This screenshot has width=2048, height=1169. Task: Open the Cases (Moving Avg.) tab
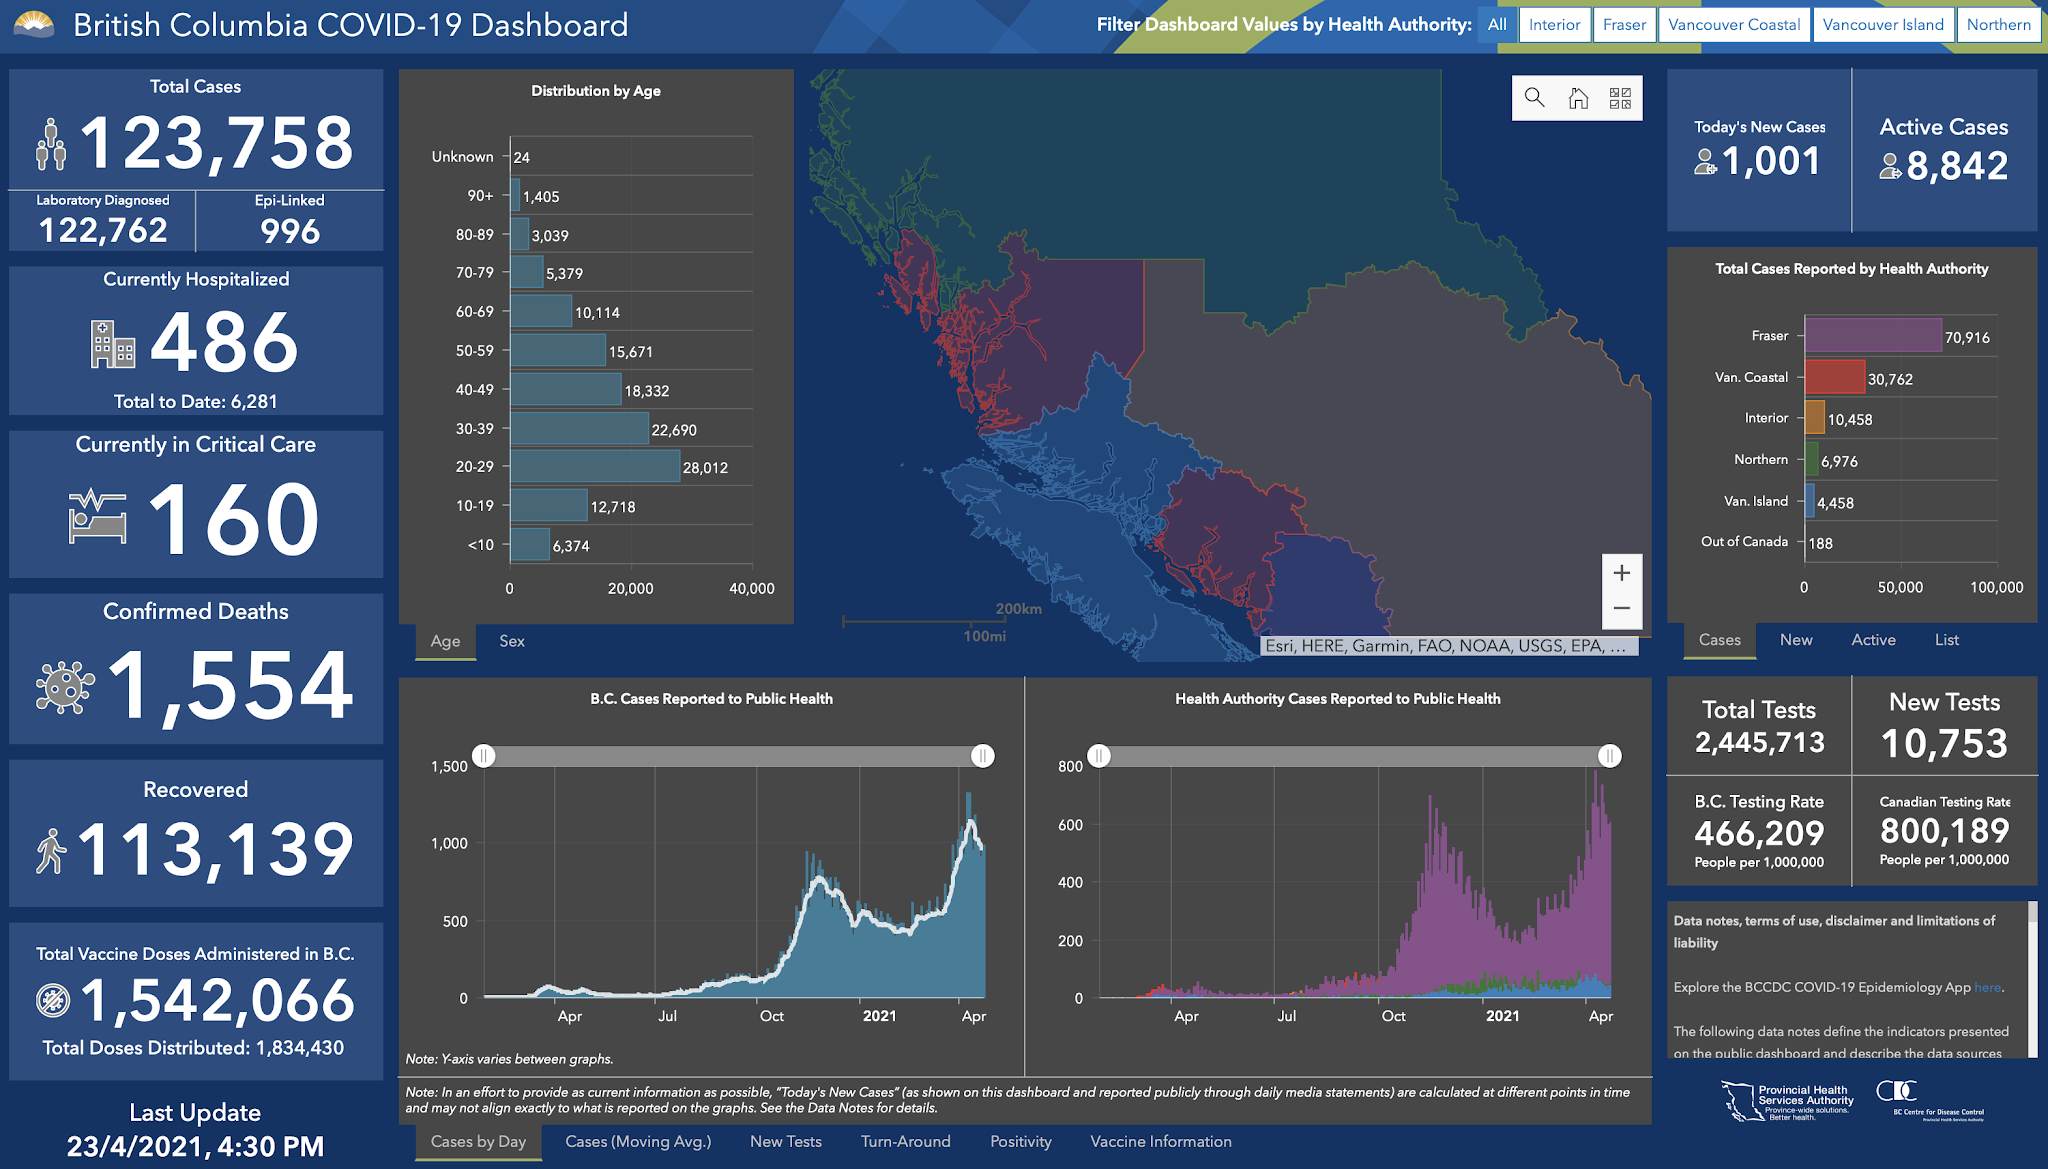638,1142
